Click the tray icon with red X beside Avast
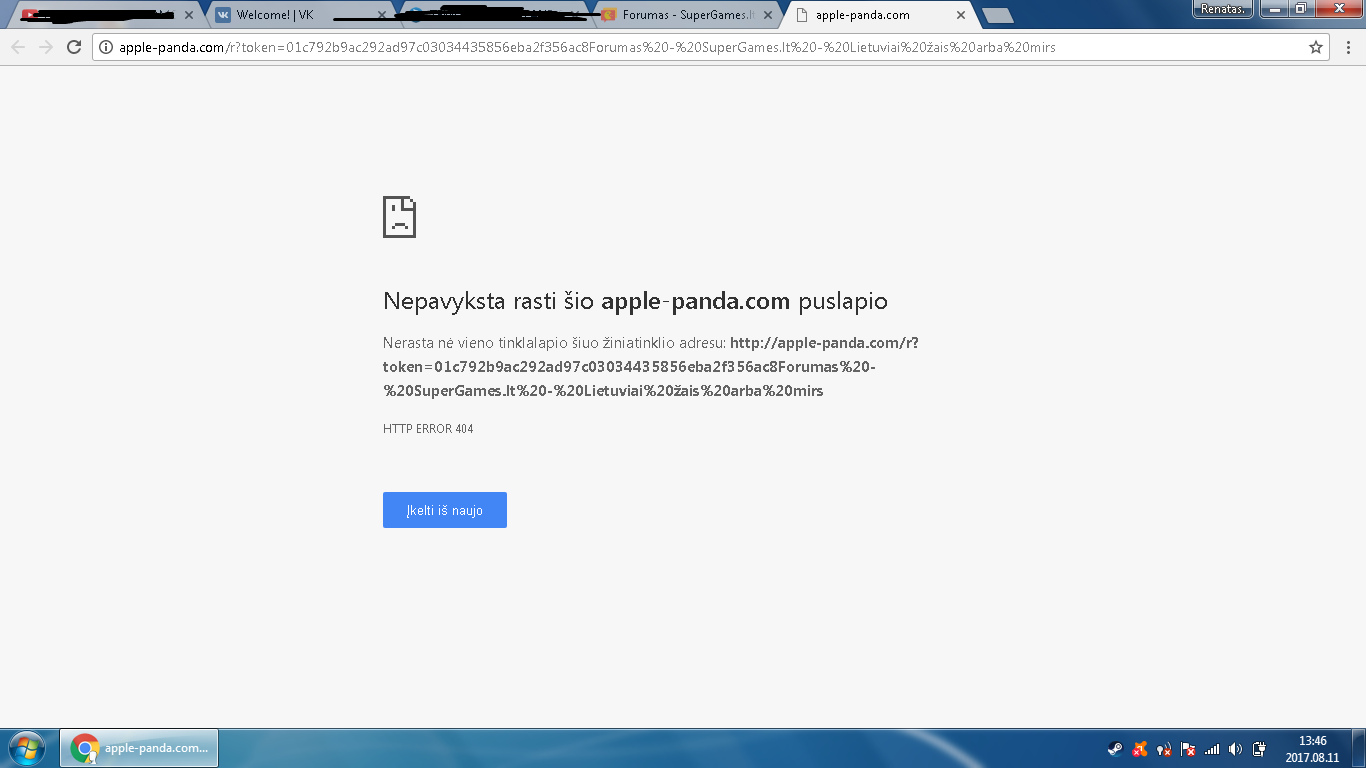Image resolution: width=1366 pixels, height=768 pixels. point(1164,748)
